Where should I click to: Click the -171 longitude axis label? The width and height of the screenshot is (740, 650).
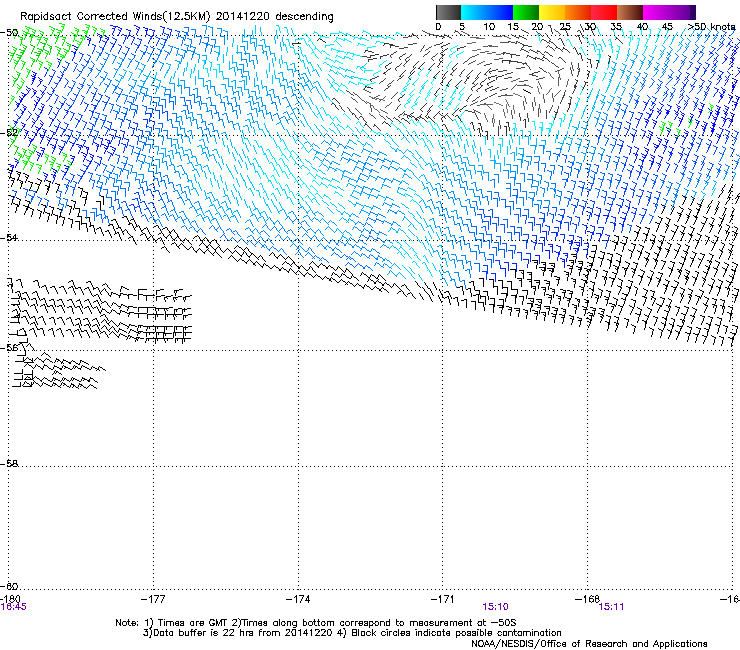(x=443, y=599)
